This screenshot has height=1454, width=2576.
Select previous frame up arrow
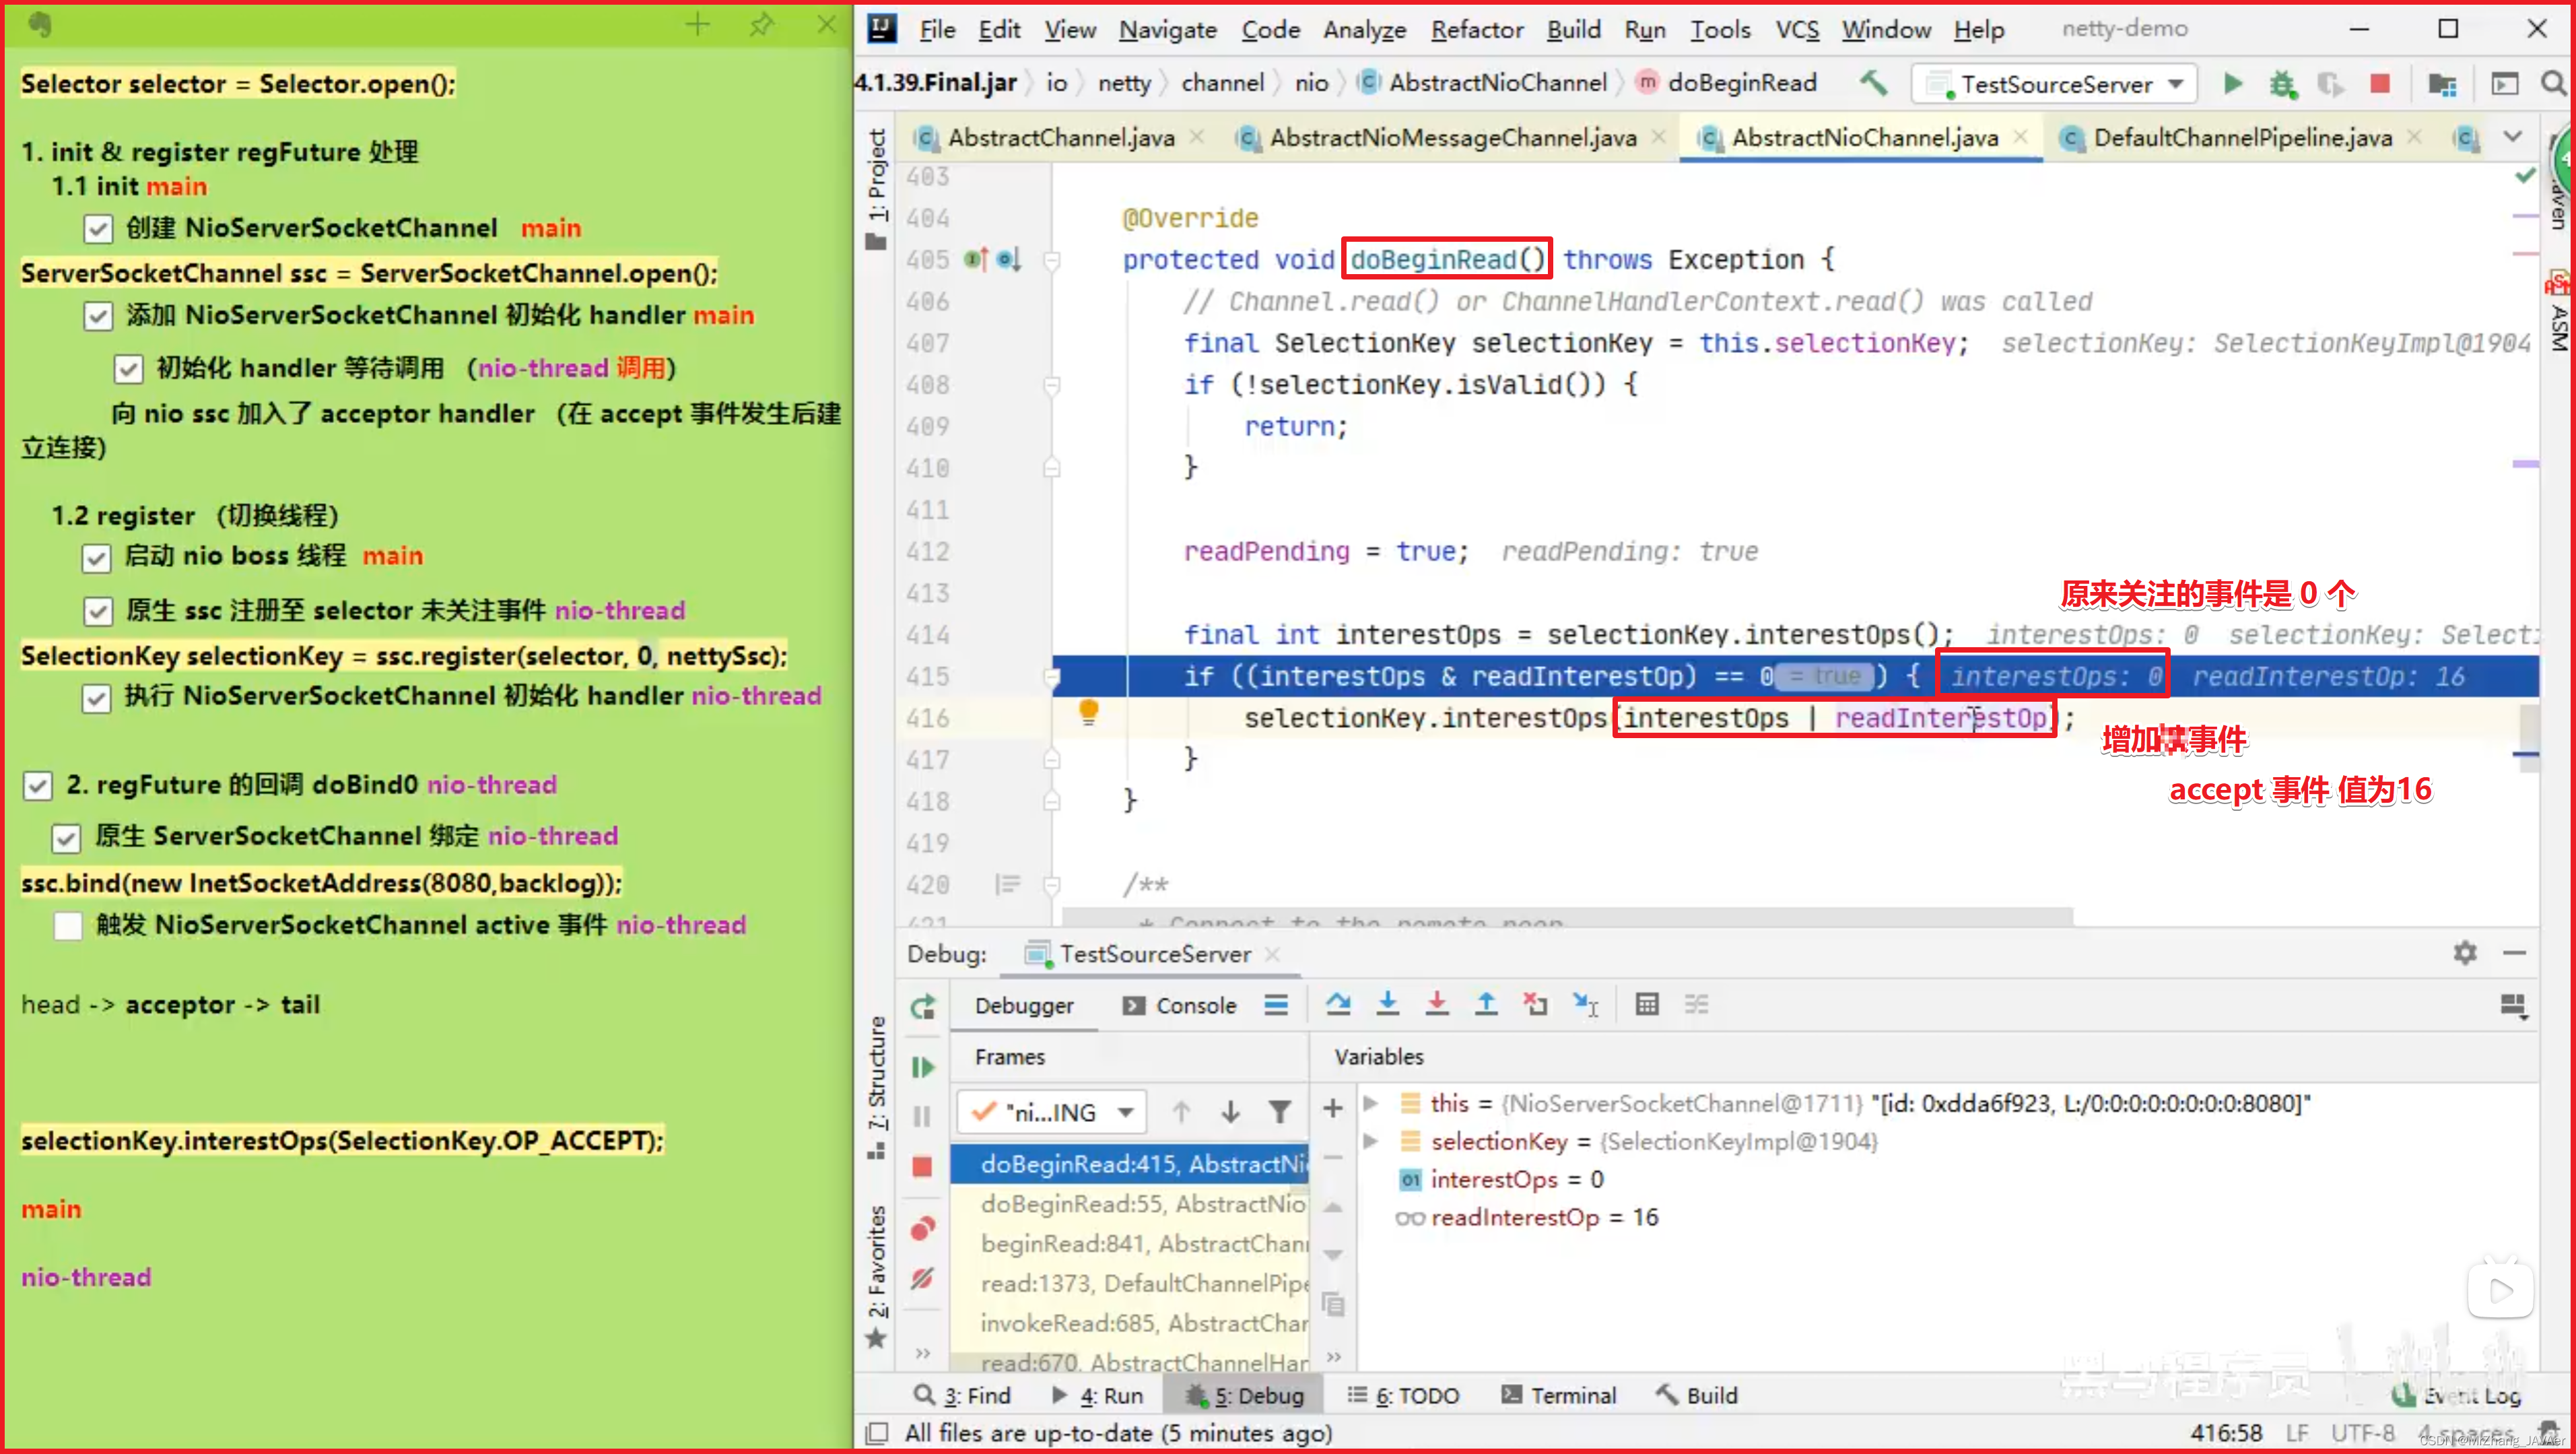tap(1181, 1111)
